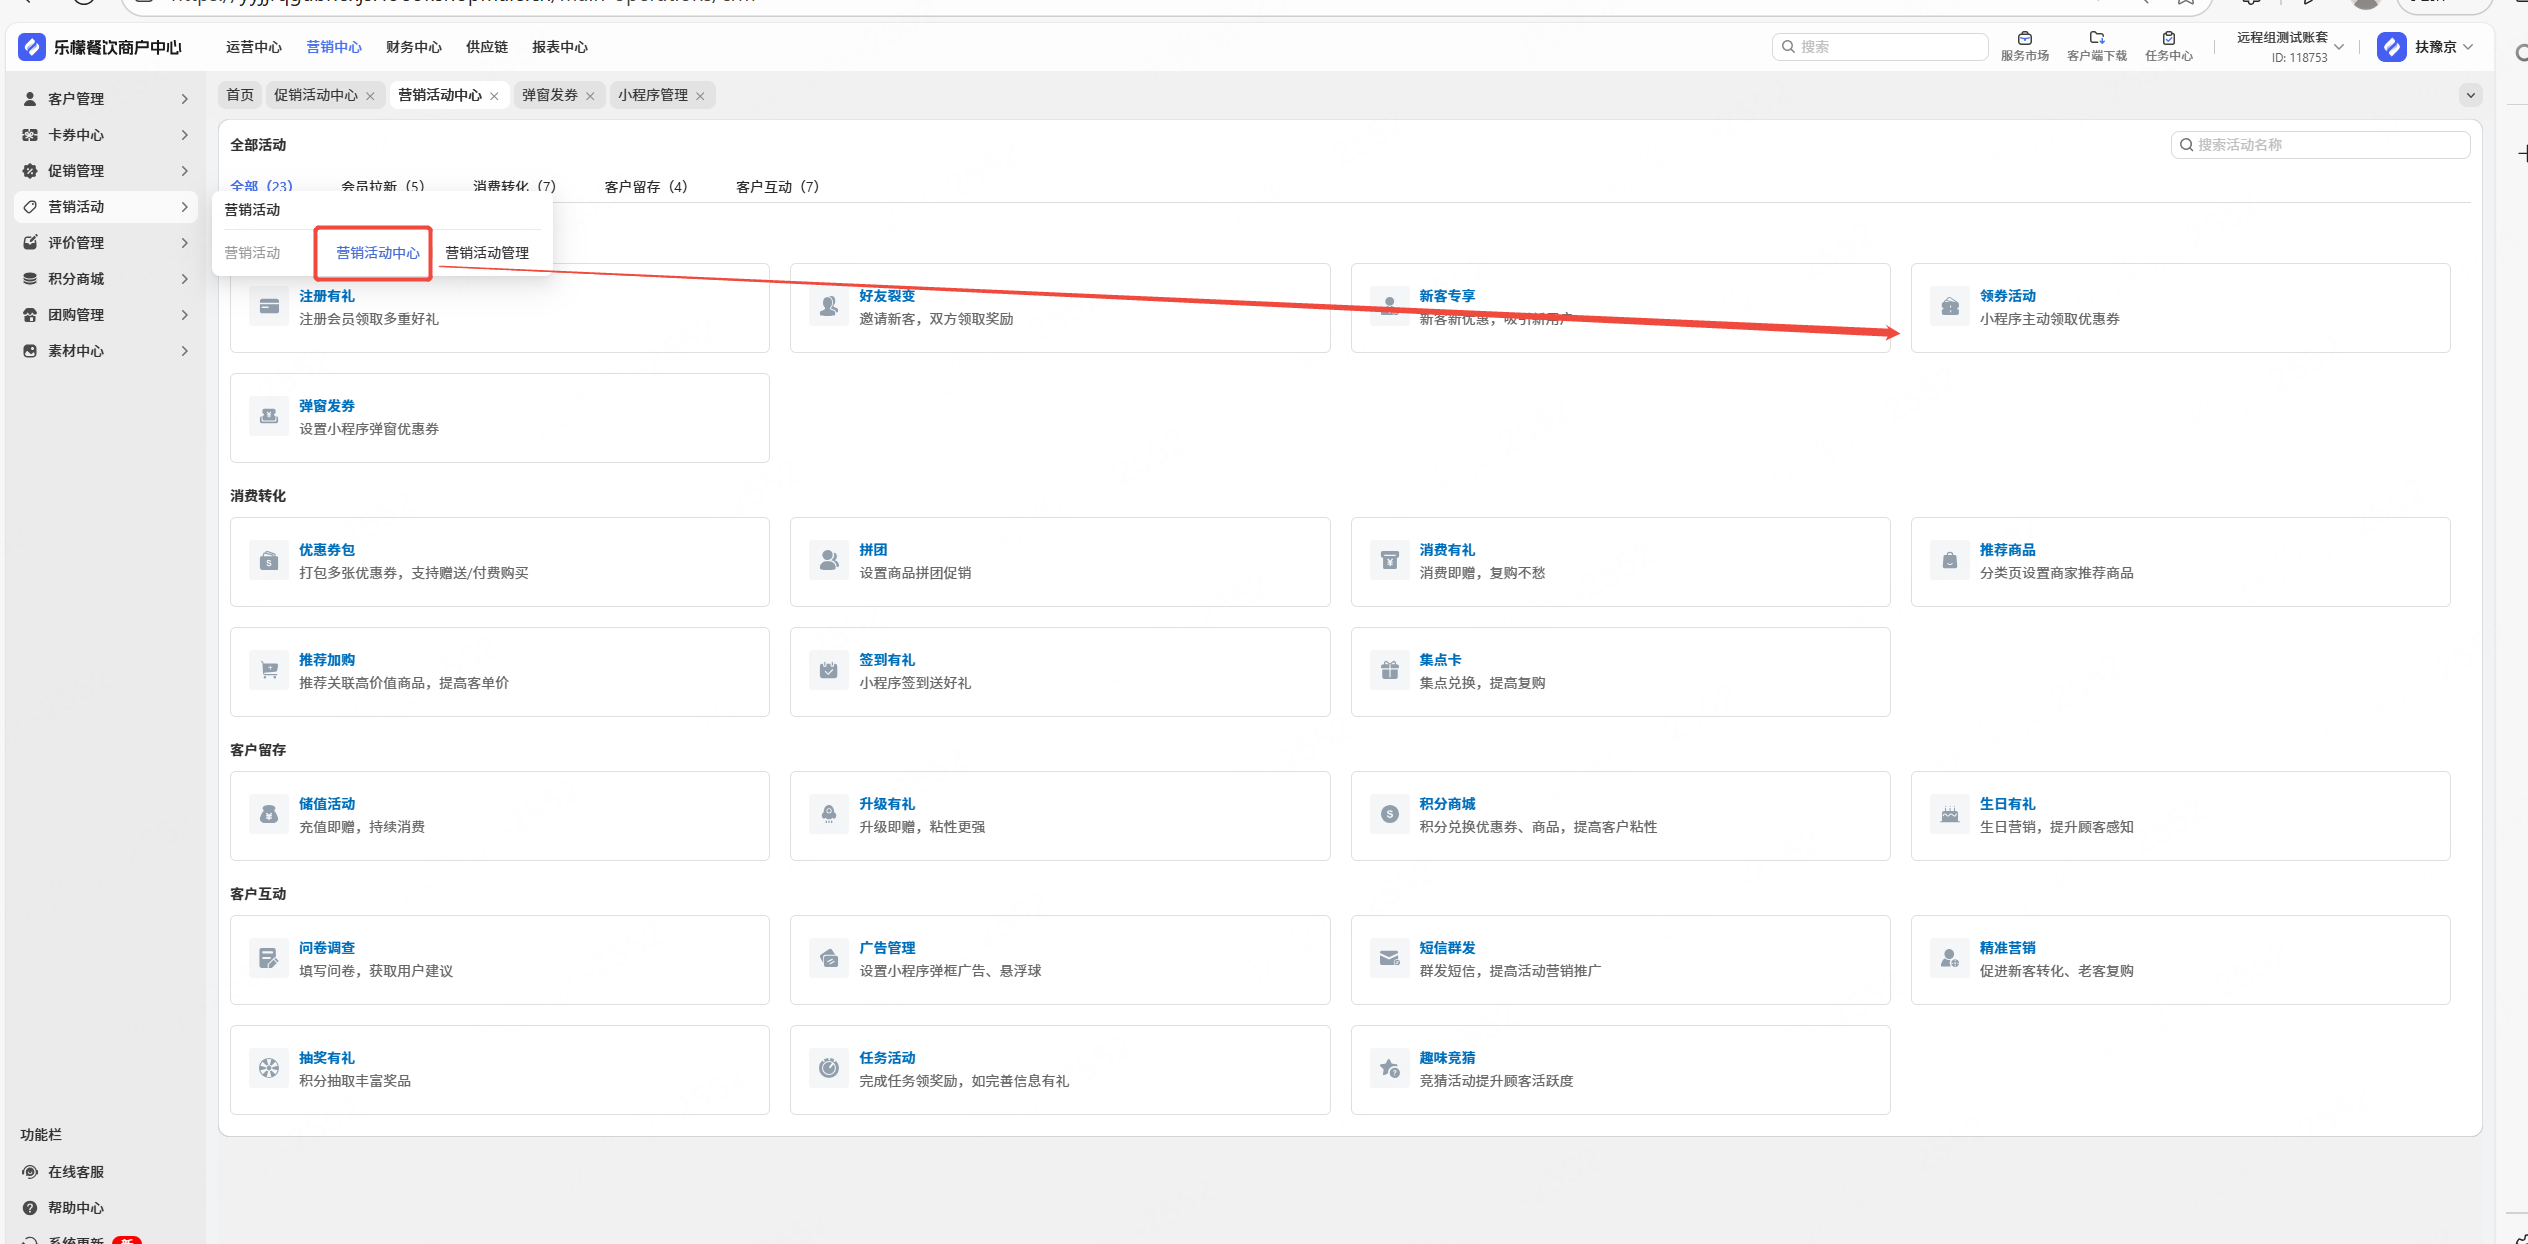Open 营销活动管理 in flyout menu

click(487, 253)
